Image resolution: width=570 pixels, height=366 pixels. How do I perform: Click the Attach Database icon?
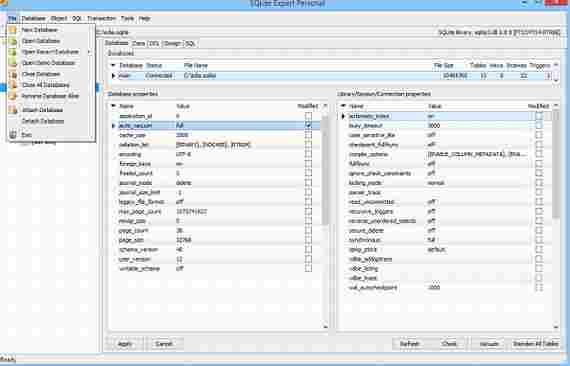(13, 110)
